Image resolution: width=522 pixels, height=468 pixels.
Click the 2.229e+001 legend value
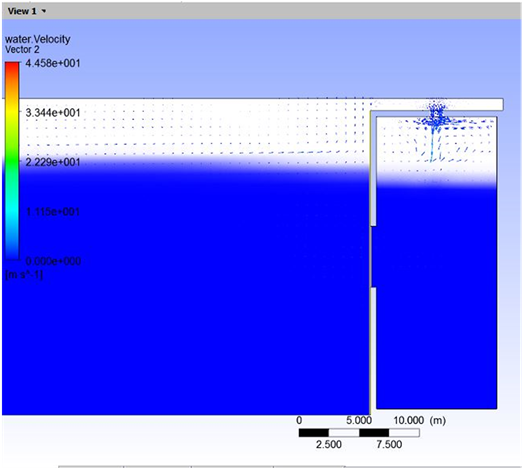(x=53, y=162)
